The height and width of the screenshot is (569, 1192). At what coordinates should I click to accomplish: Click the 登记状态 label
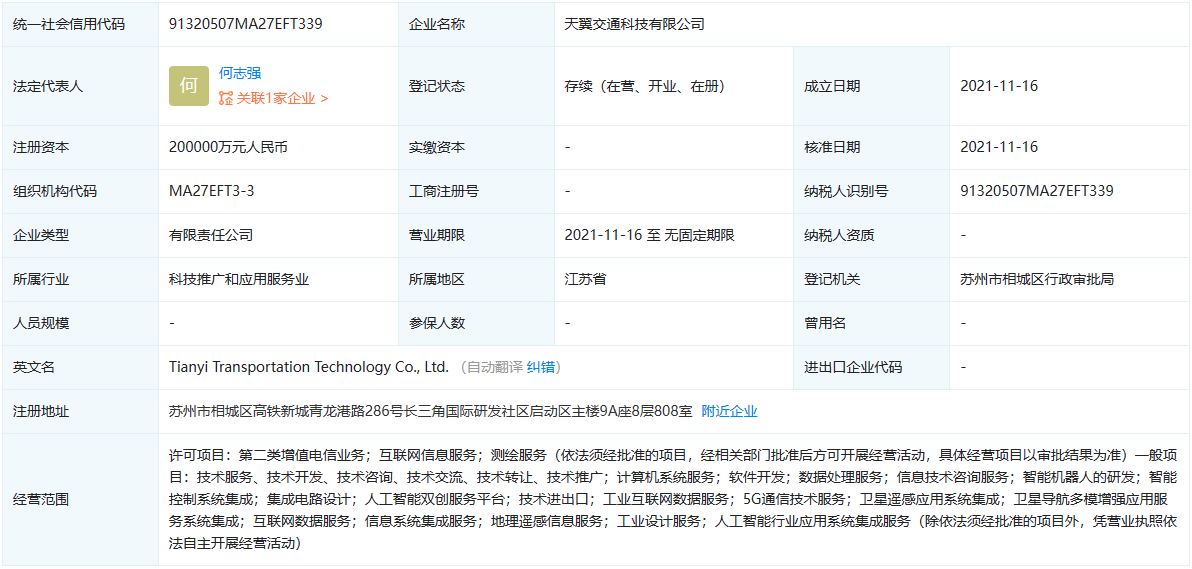(436, 86)
